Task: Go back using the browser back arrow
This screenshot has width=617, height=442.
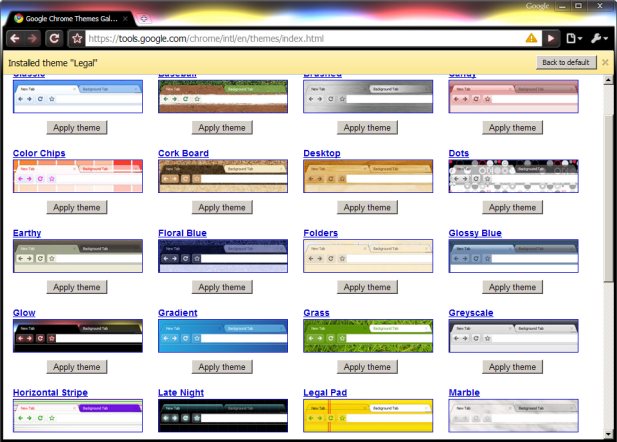Action: (15, 39)
